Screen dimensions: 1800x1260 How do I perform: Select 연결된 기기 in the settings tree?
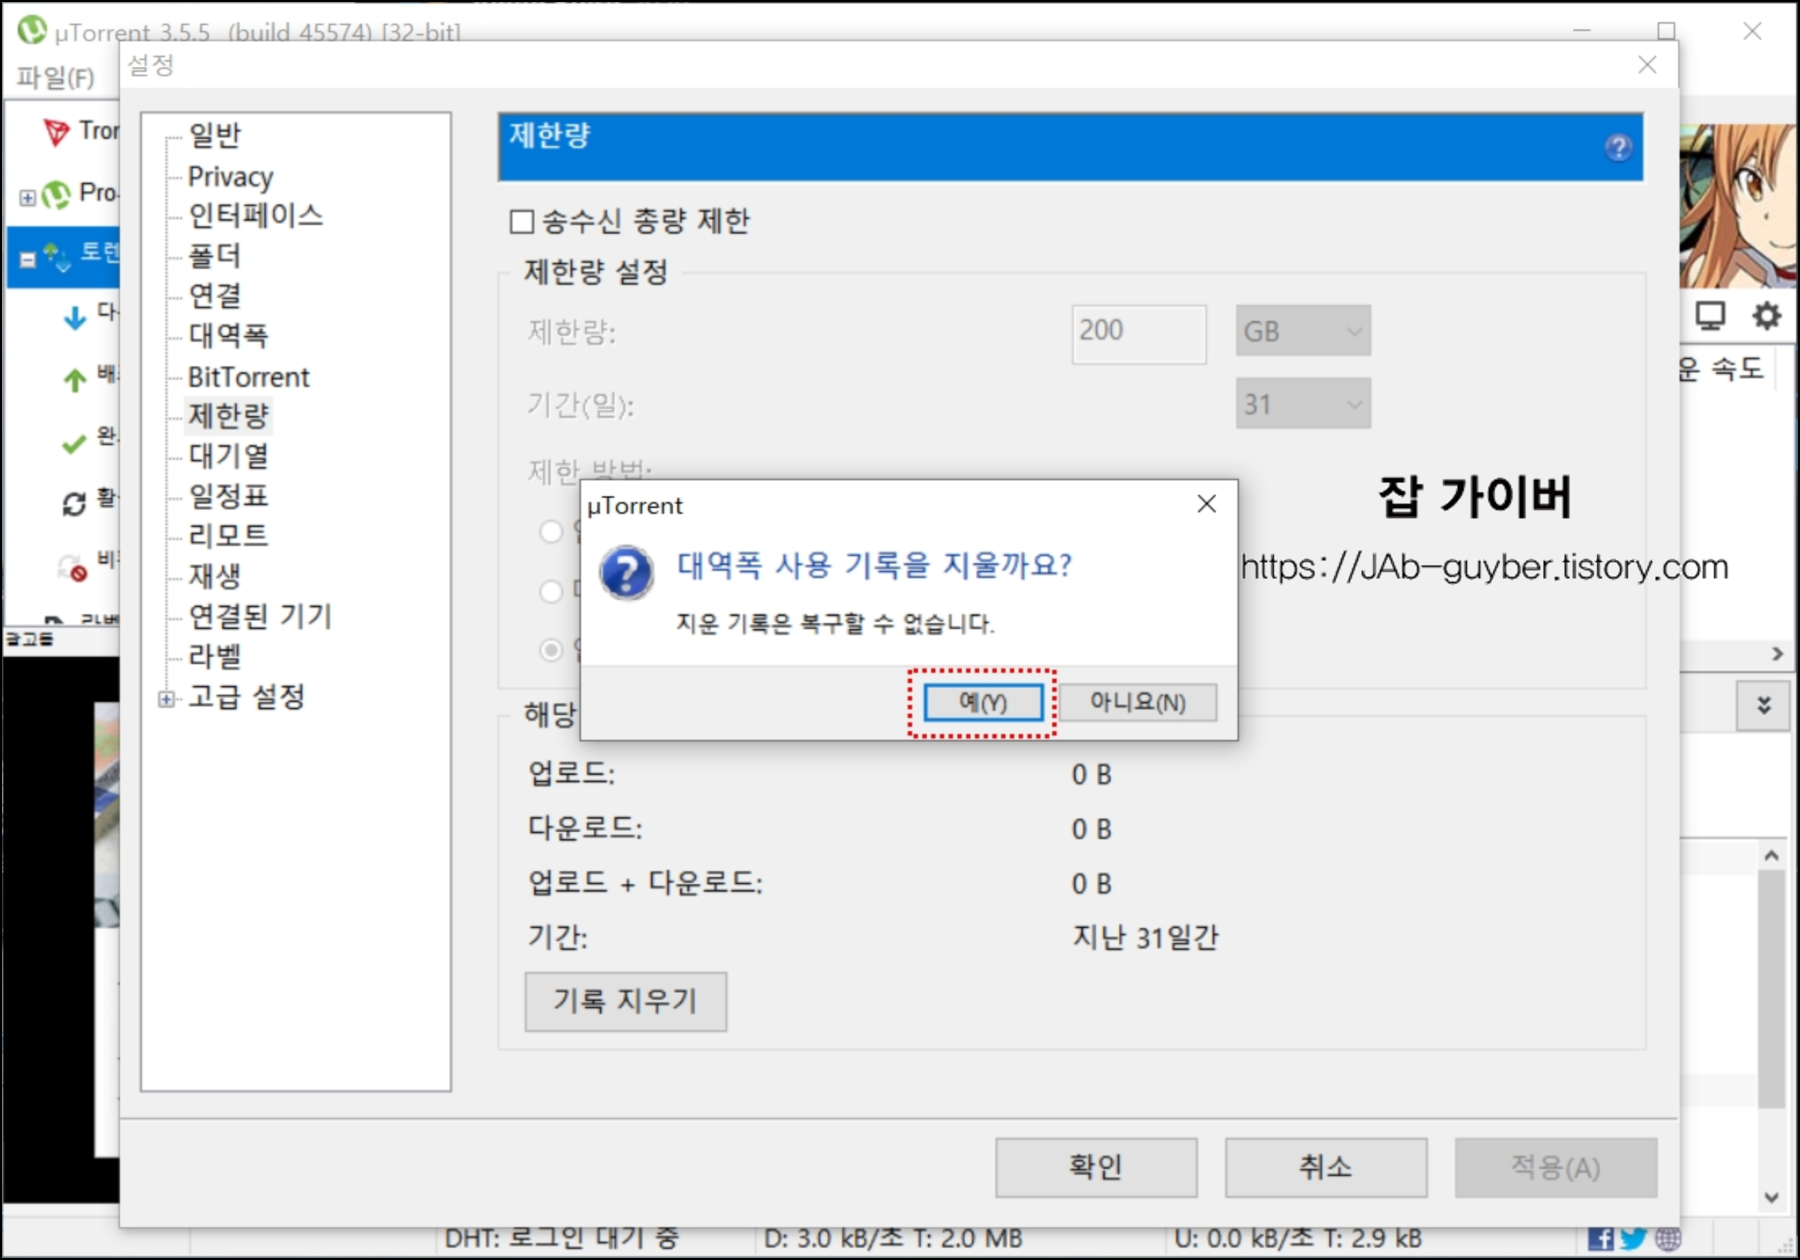pos(259,616)
